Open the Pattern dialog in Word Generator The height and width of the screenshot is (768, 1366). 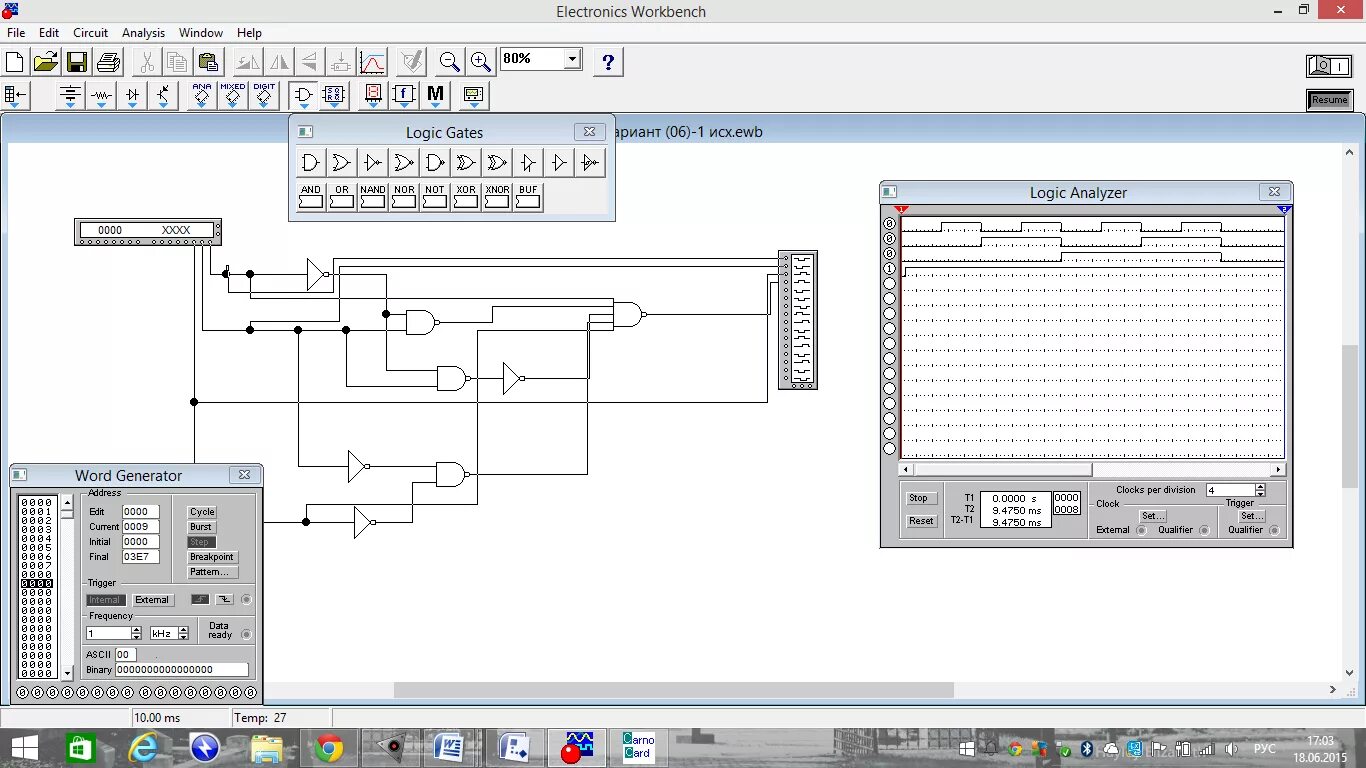coord(212,572)
